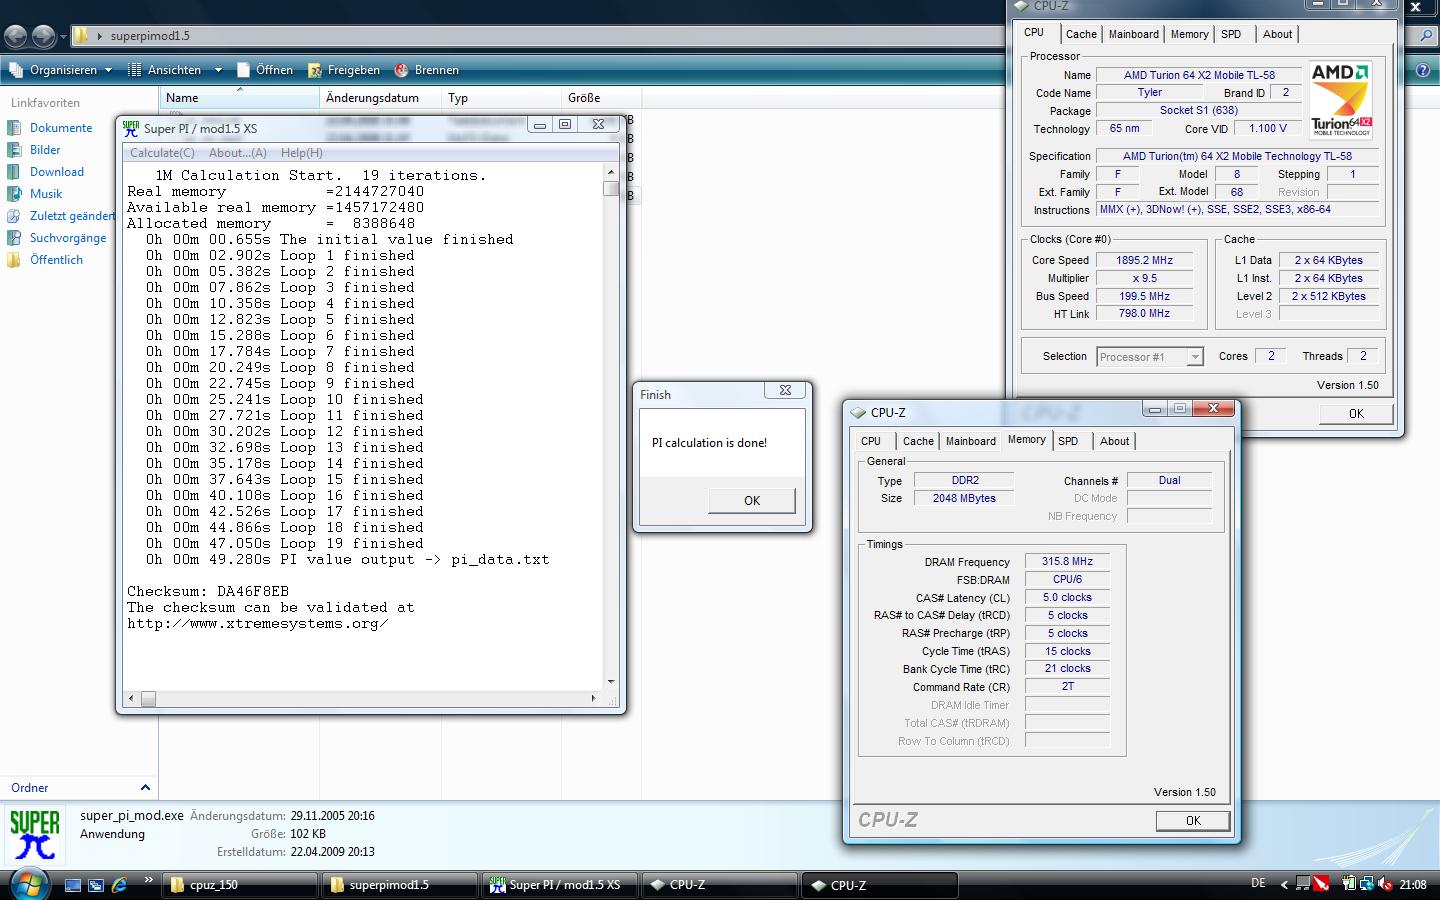Screen dimensions: 1440x900
Task: Click Freigeben in Explorer toolbar
Action: point(344,70)
